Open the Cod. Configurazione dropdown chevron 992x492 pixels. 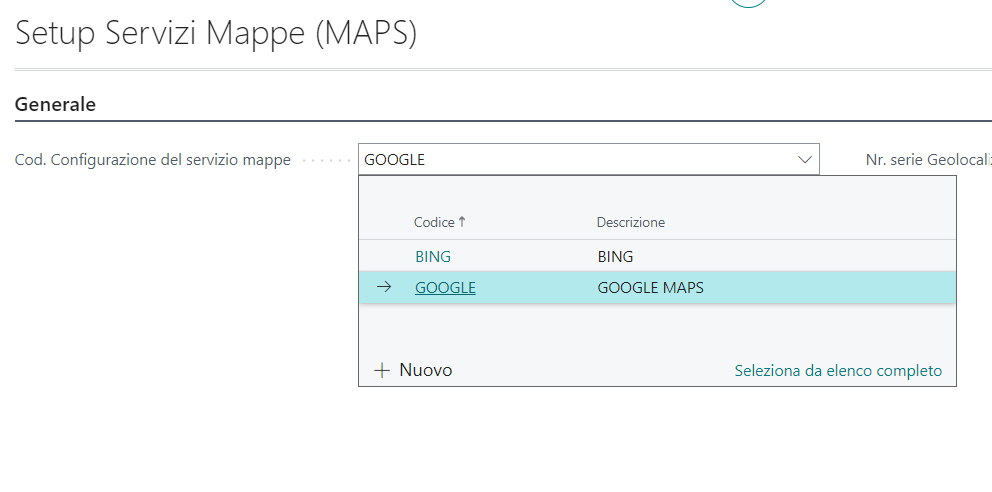(805, 159)
